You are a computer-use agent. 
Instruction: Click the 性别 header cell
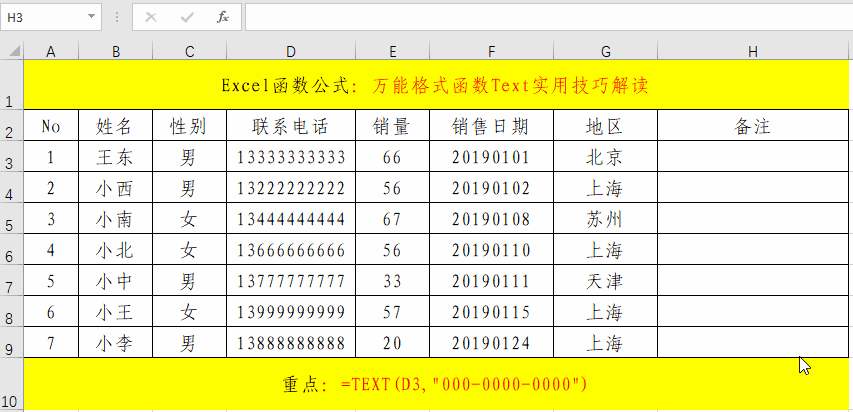point(189,125)
